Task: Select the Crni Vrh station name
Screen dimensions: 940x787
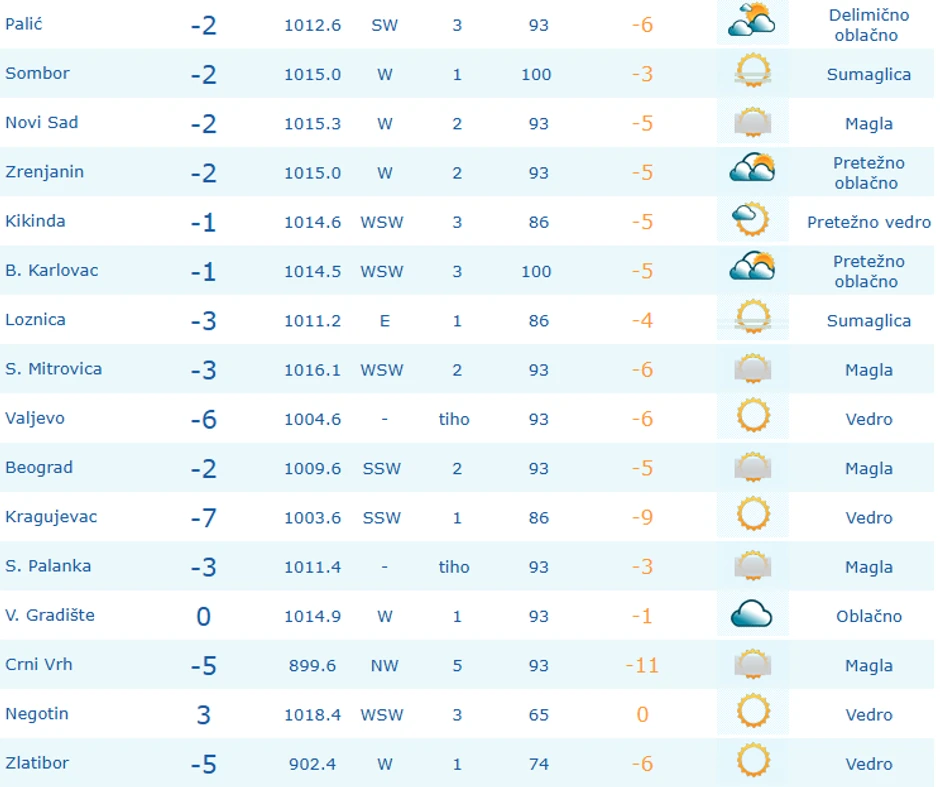Action: [x=38, y=664]
